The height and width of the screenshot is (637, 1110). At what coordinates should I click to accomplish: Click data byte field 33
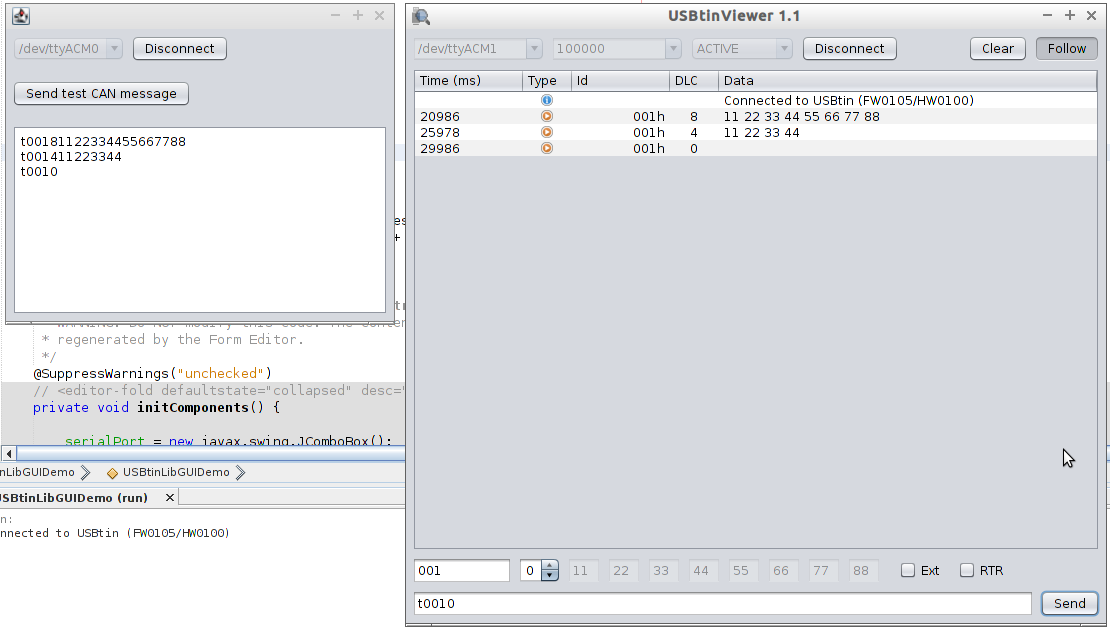(x=663, y=570)
